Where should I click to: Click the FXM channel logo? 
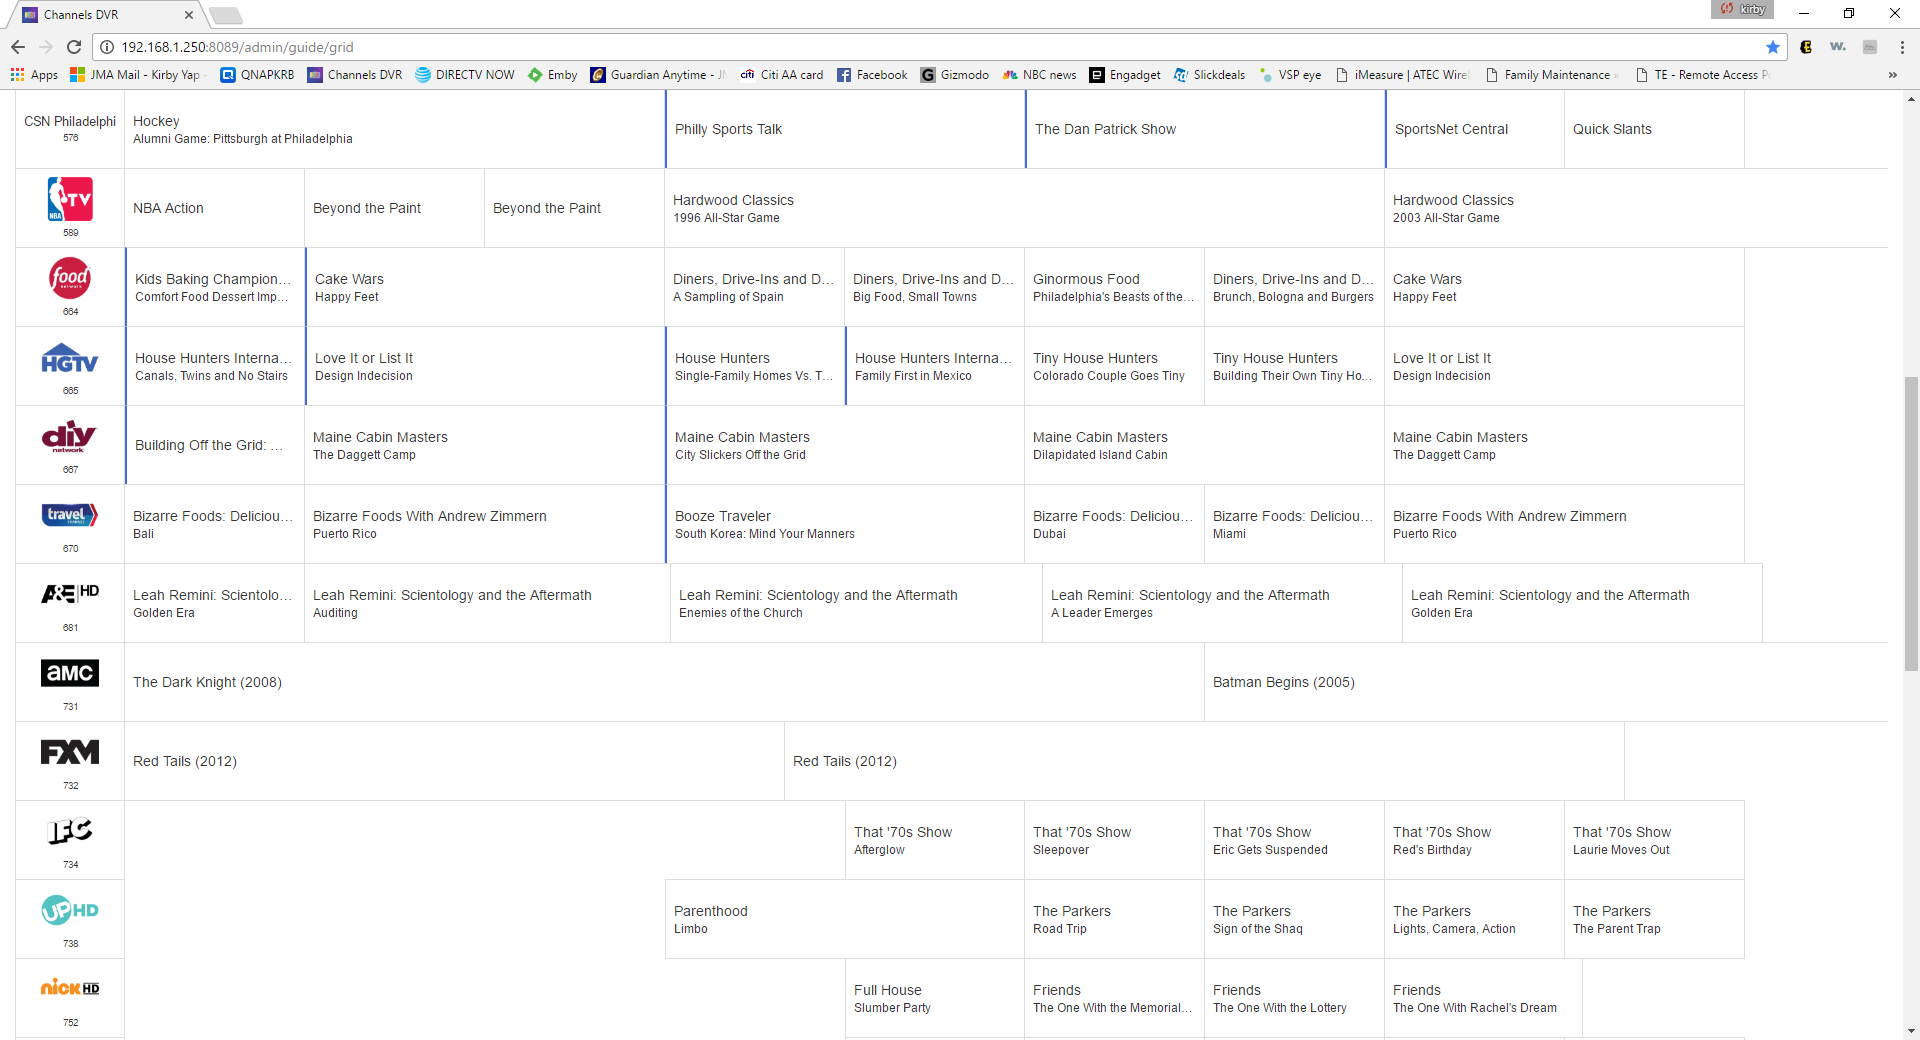[x=70, y=752]
